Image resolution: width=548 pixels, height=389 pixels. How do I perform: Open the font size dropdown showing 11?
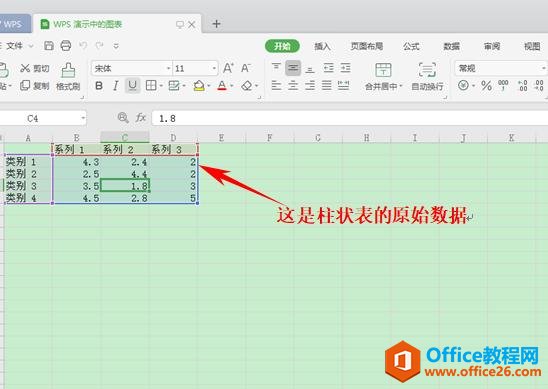pos(195,68)
